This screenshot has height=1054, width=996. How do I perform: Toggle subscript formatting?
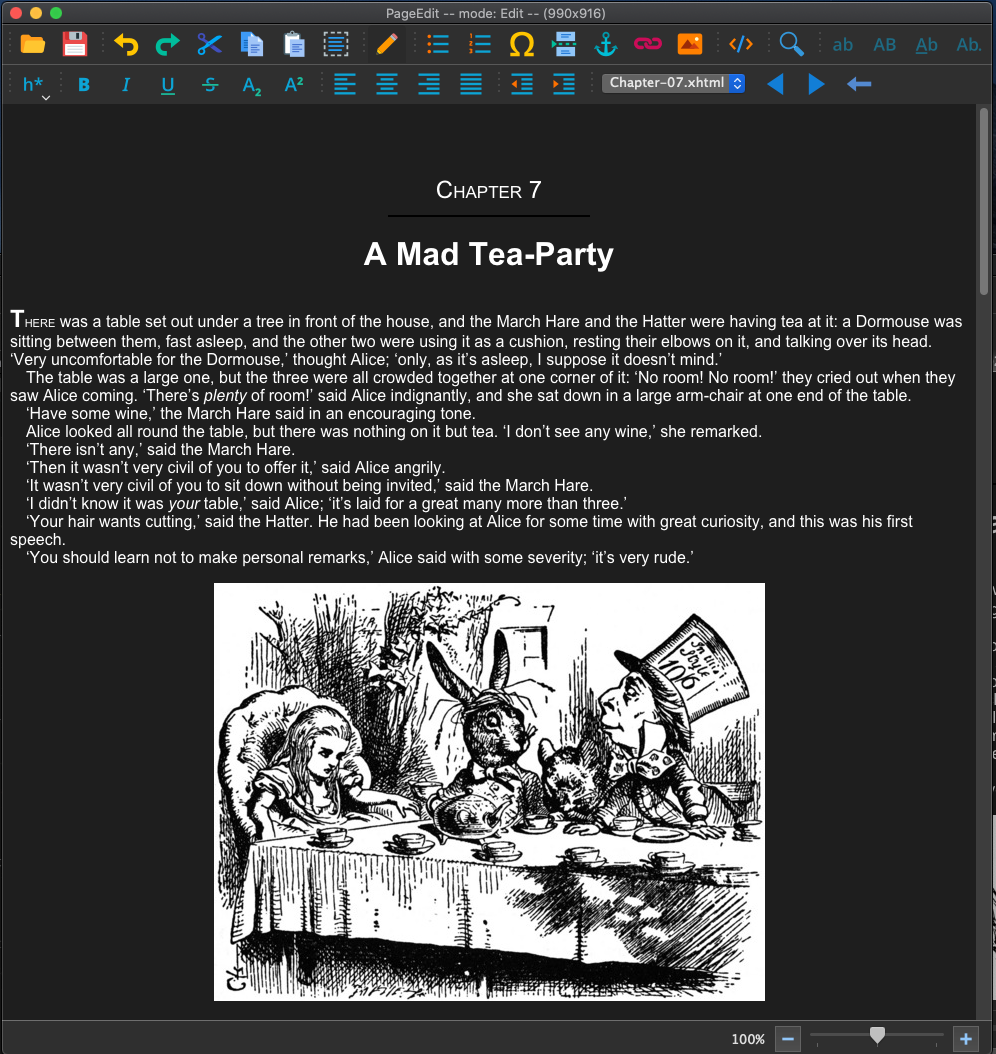(x=251, y=85)
